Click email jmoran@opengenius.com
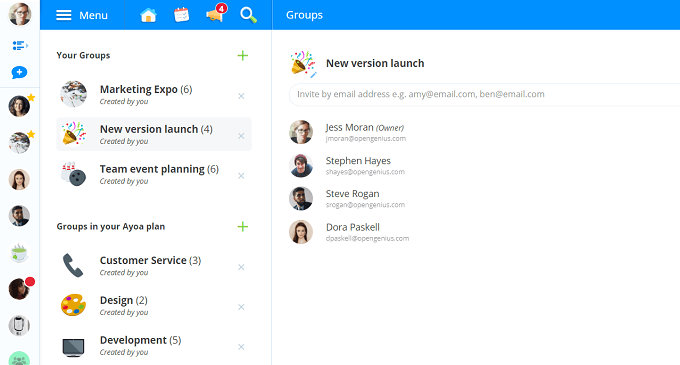The height and width of the screenshot is (365, 680). [366, 139]
